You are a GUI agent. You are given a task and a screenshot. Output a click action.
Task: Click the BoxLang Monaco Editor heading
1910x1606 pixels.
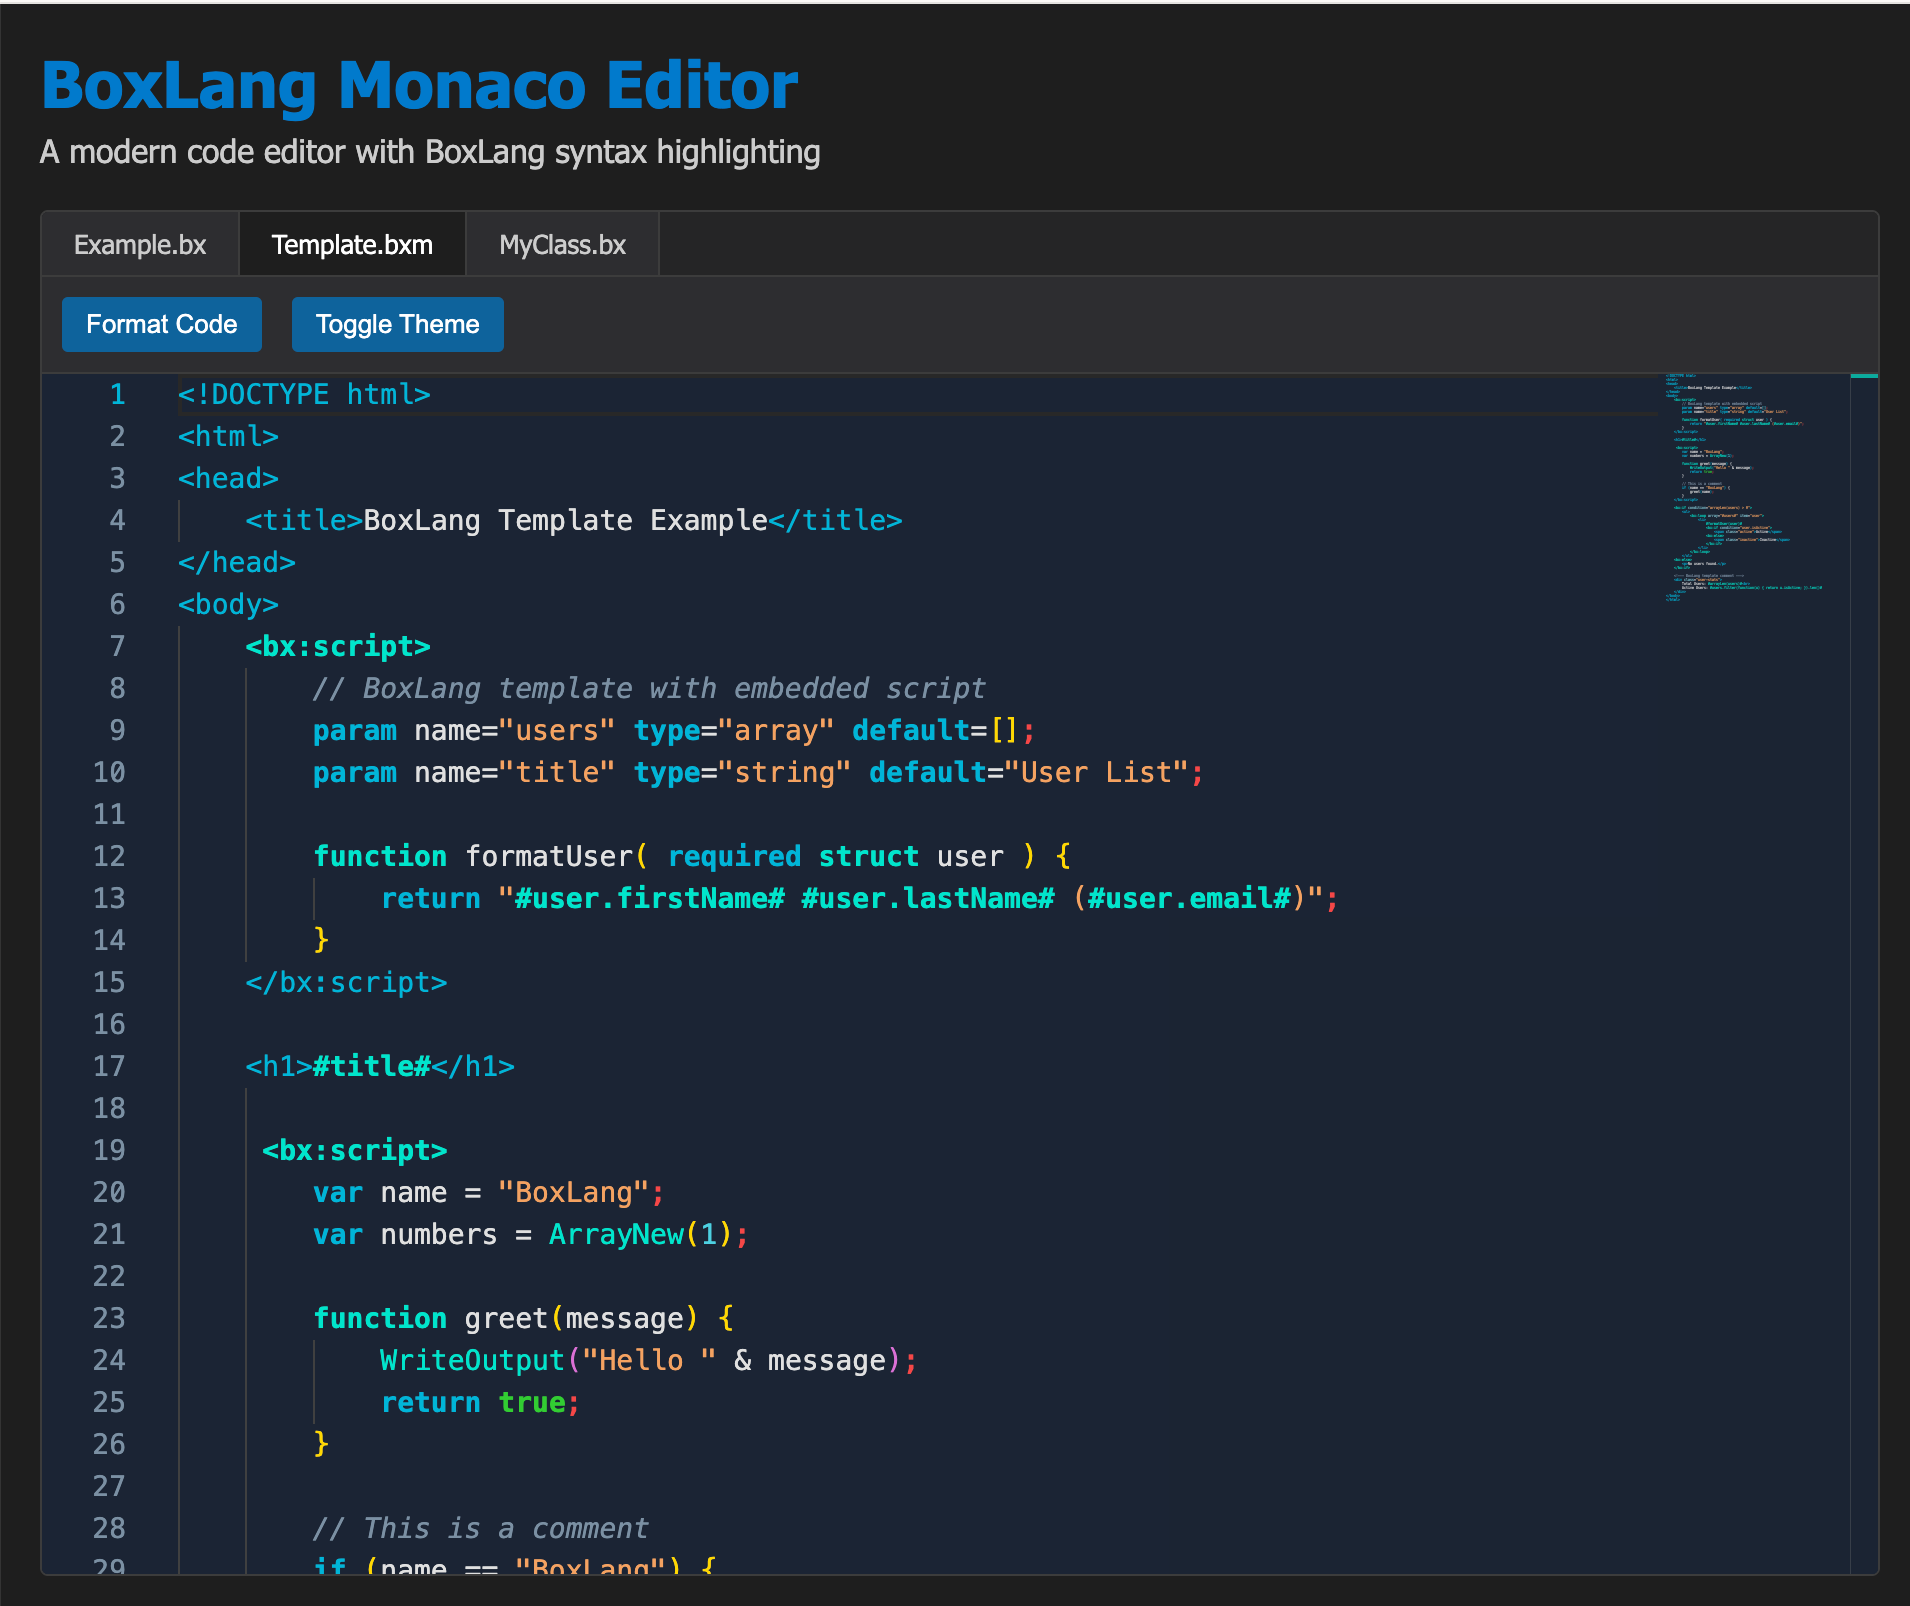tap(419, 86)
